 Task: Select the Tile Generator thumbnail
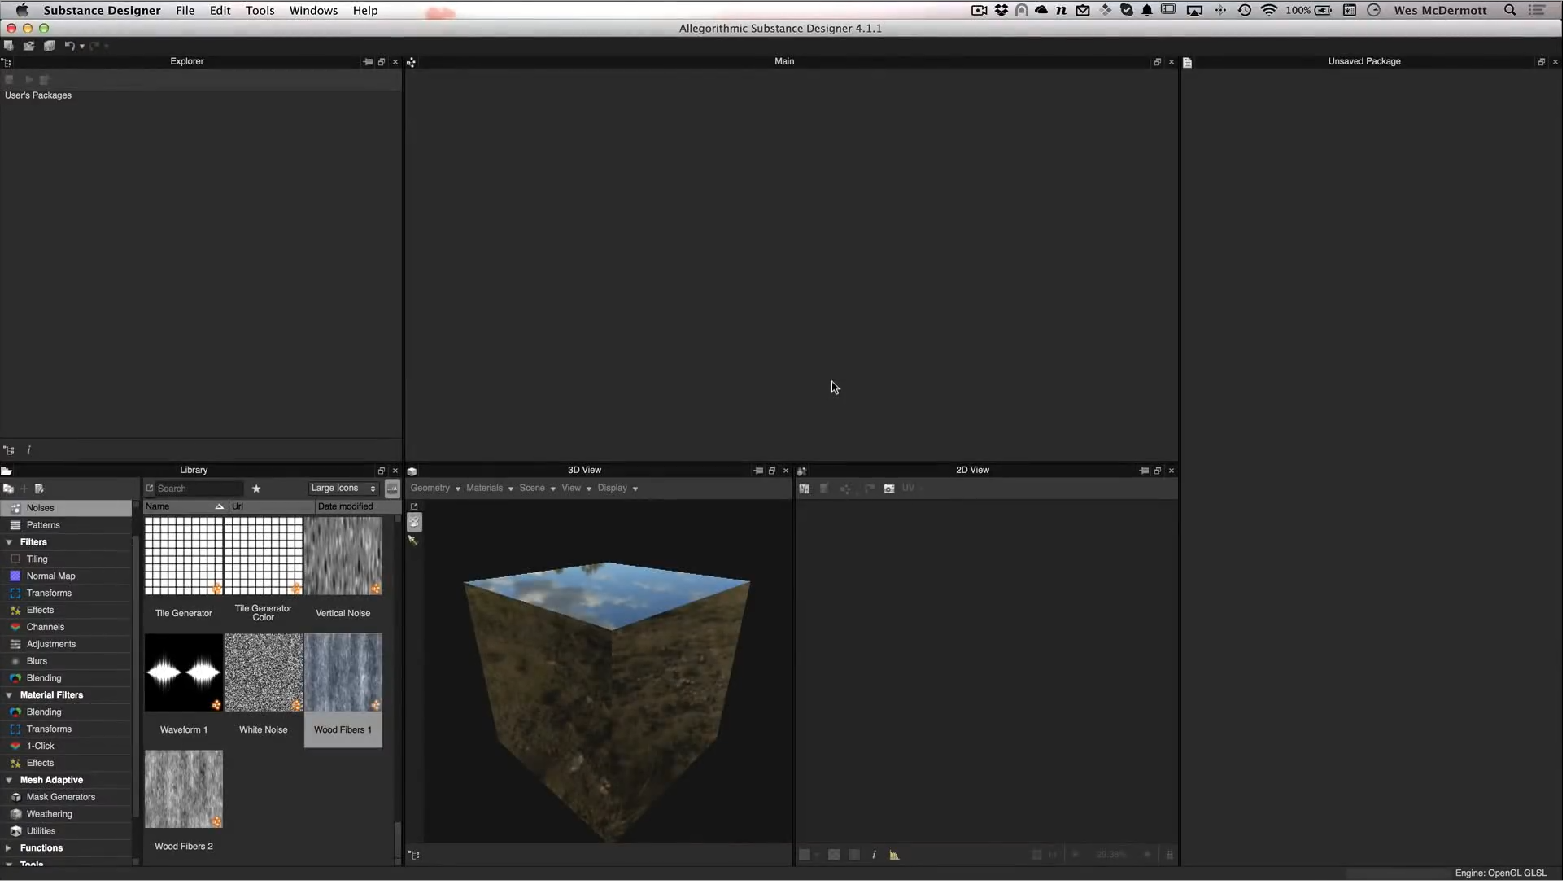click(x=184, y=556)
